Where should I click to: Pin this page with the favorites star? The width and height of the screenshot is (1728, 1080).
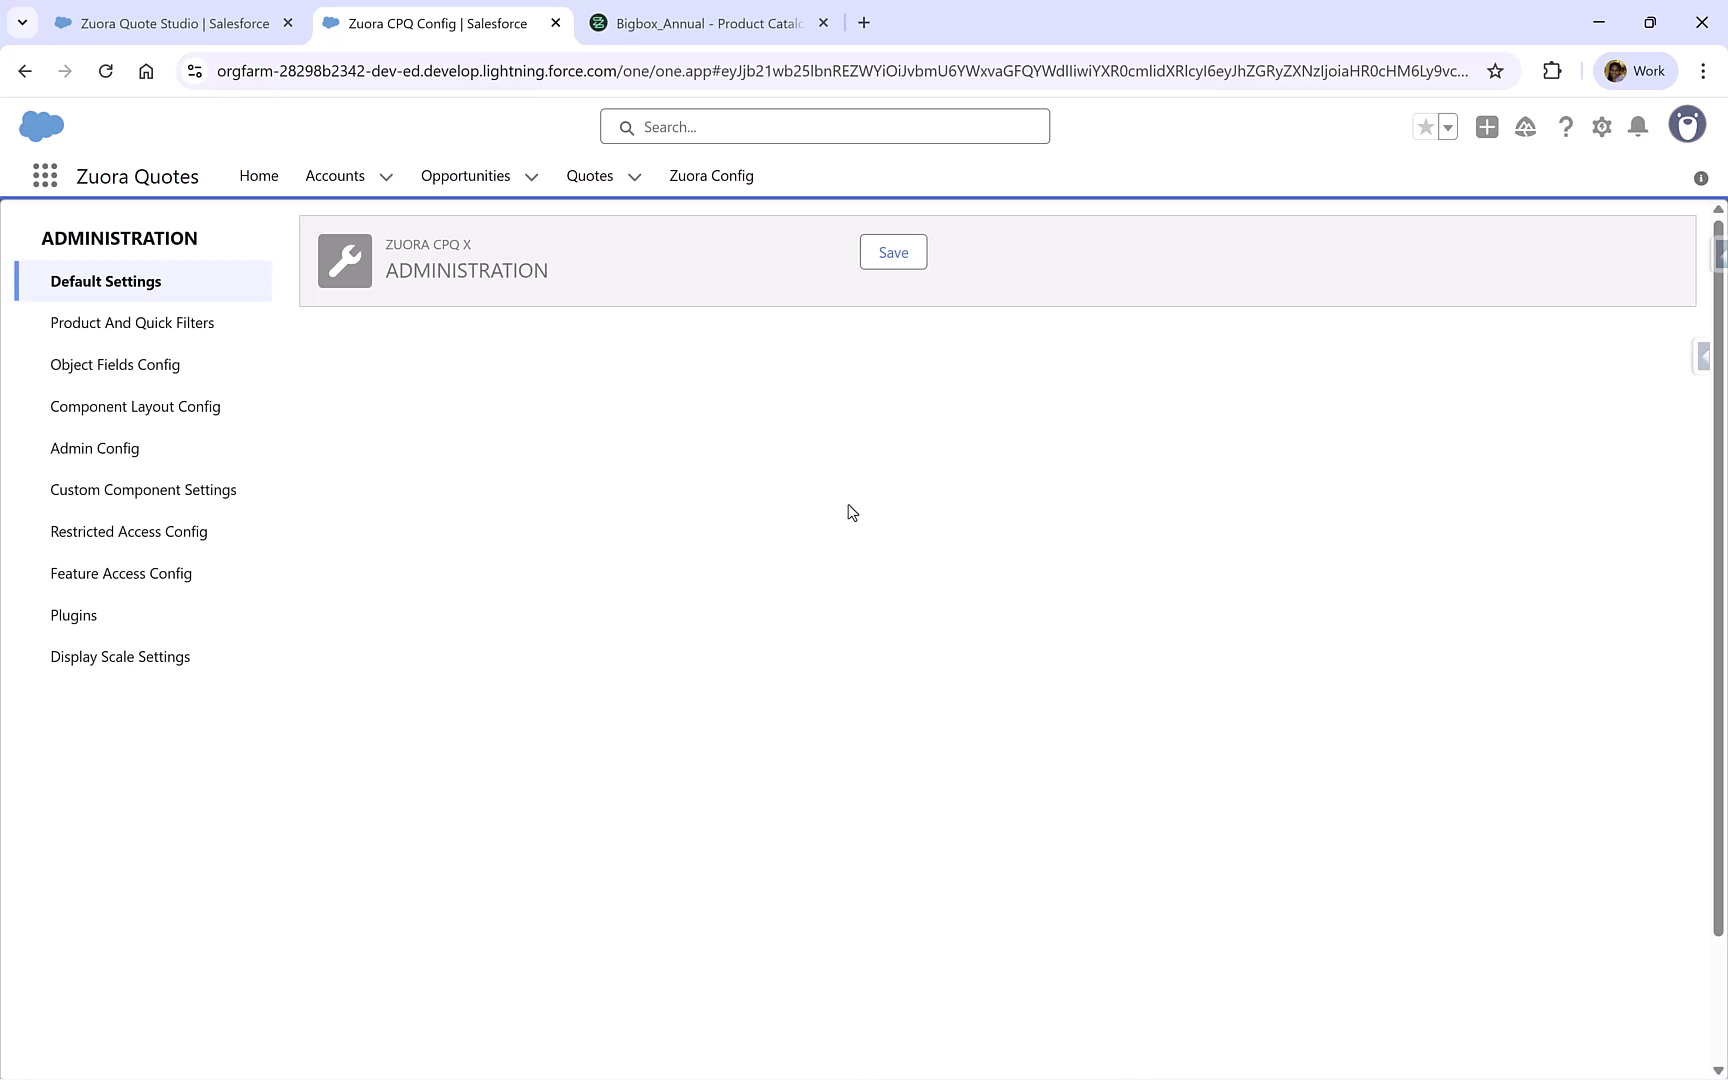[x=1425, y=127]
